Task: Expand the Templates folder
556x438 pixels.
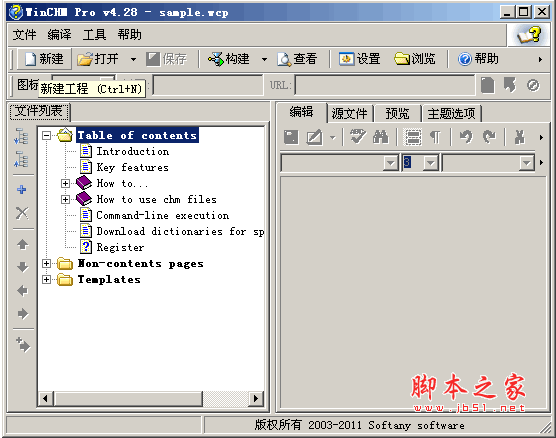Action: [x=46, y=279]
